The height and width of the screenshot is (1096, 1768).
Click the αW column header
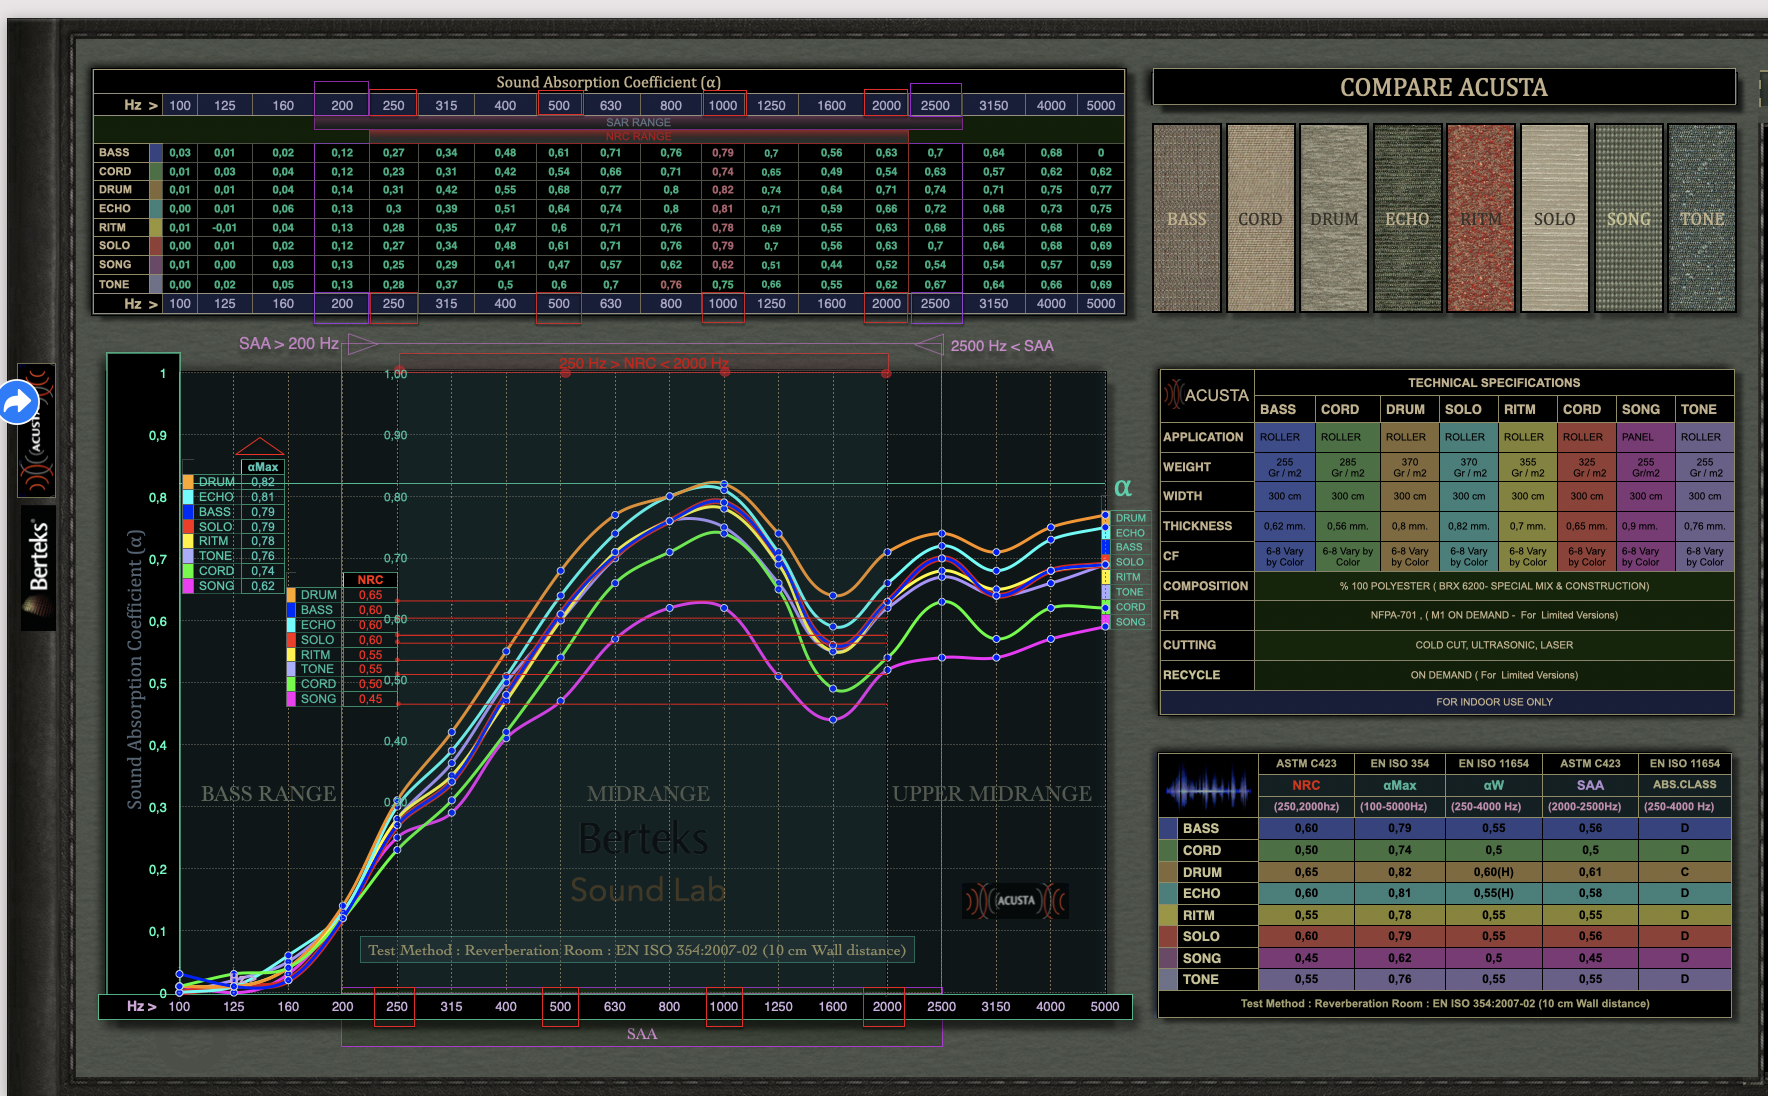pyautogui.click(x=1493, y=785)
